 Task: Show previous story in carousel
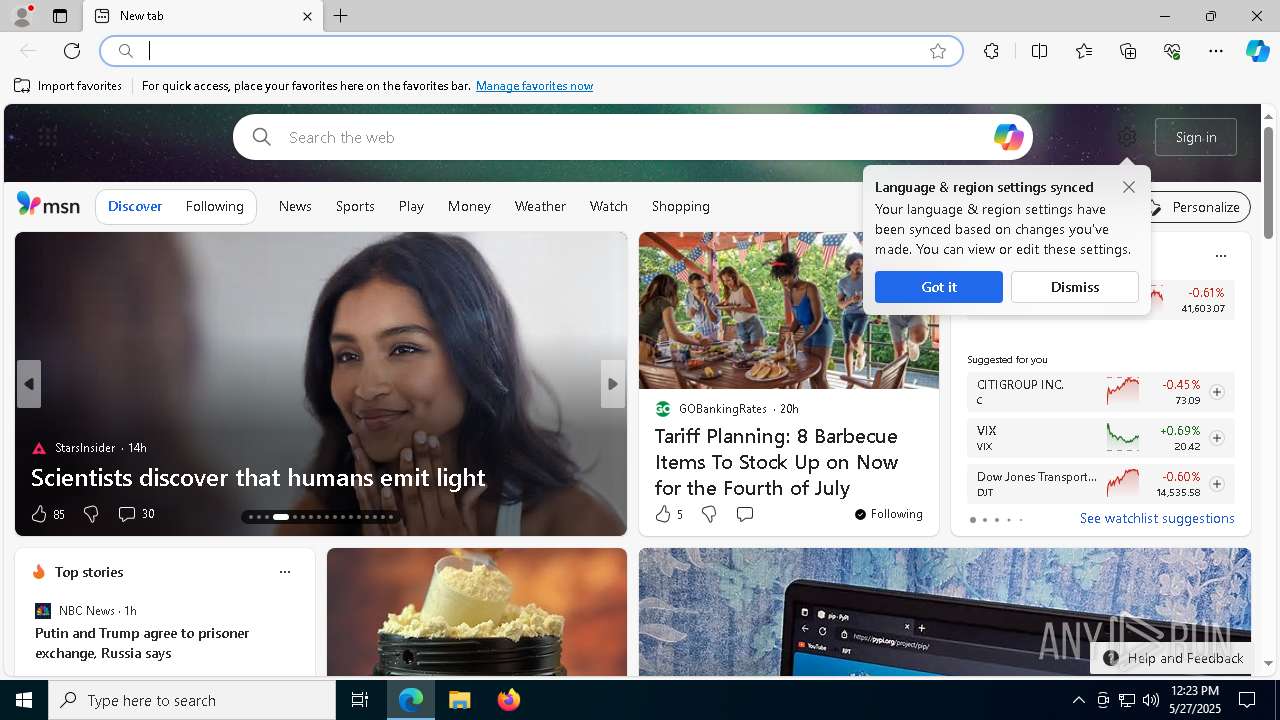29,384
